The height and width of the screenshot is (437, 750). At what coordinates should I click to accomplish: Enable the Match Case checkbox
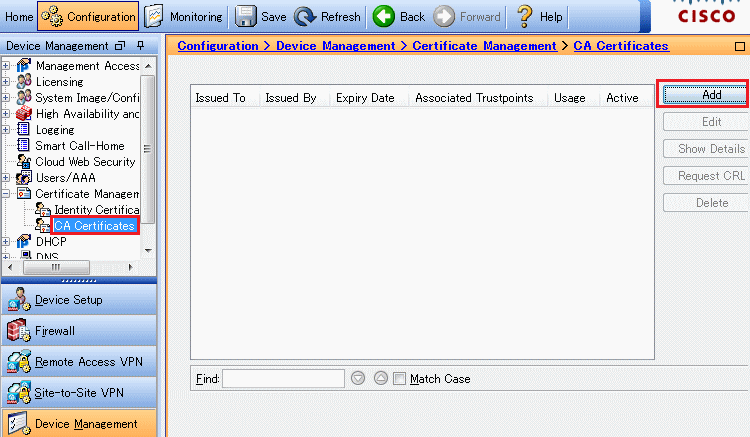[399, 379]
